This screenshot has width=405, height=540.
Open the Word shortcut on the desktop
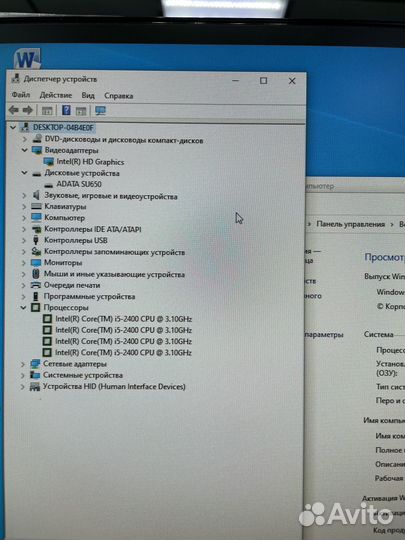pos(28,59)
